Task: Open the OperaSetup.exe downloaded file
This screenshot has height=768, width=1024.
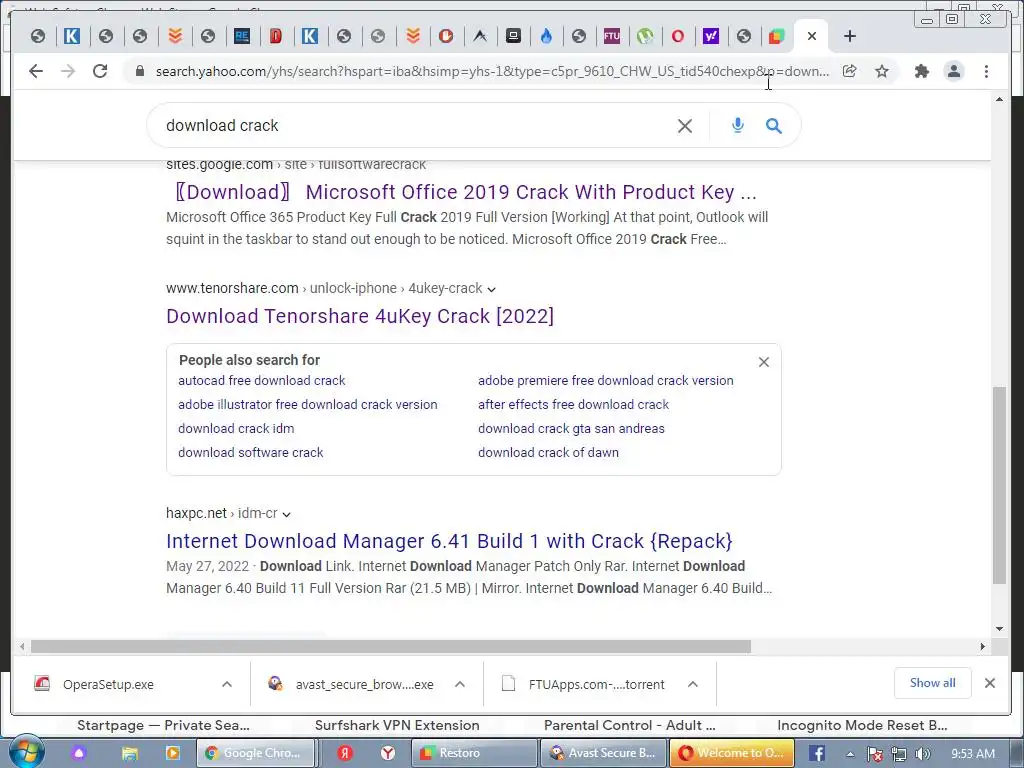Action: [108, 684]
